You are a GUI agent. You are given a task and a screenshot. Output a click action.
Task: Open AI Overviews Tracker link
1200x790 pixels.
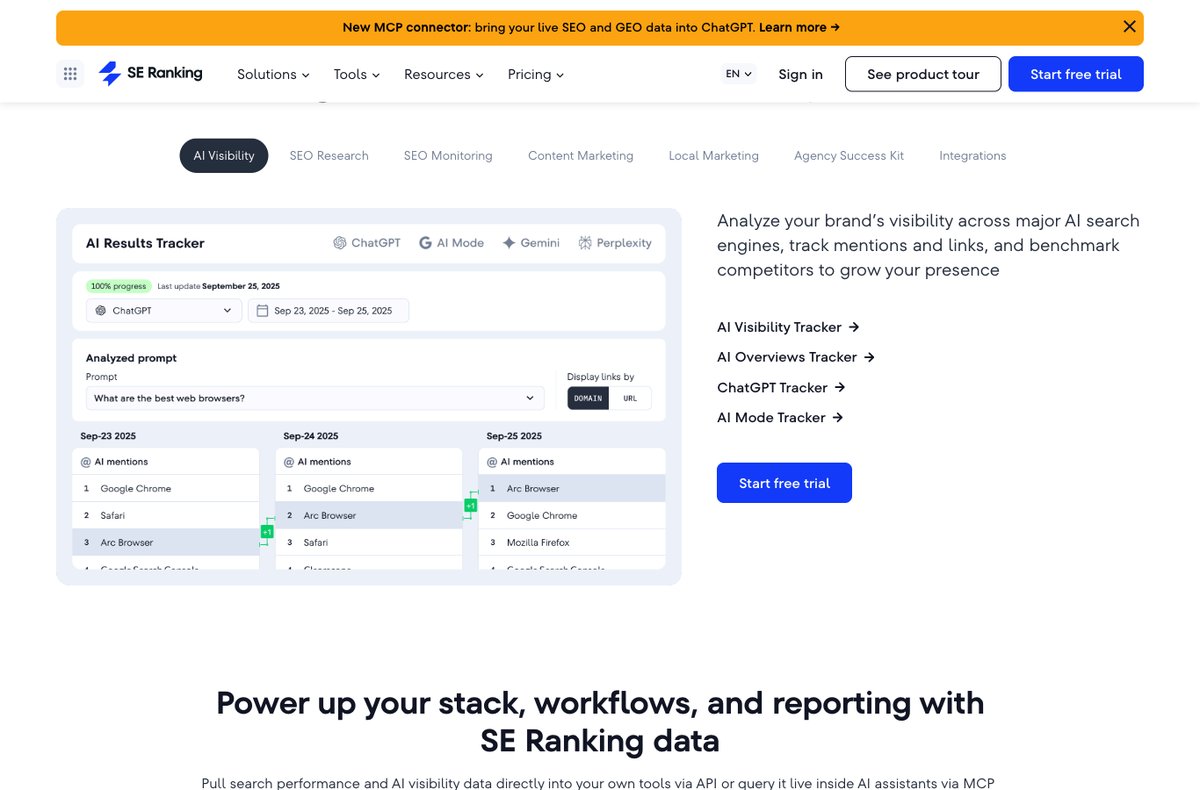(x=796, y=357)
